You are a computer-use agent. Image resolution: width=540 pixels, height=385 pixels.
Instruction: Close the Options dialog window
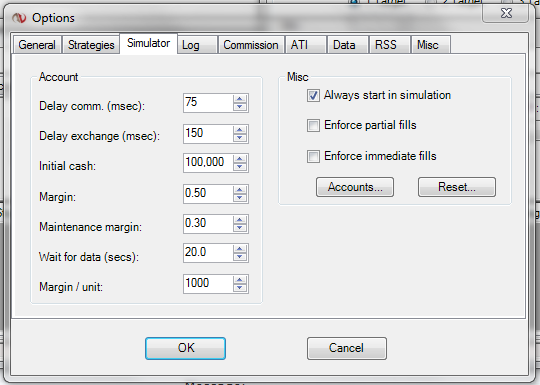coord(506,14)
